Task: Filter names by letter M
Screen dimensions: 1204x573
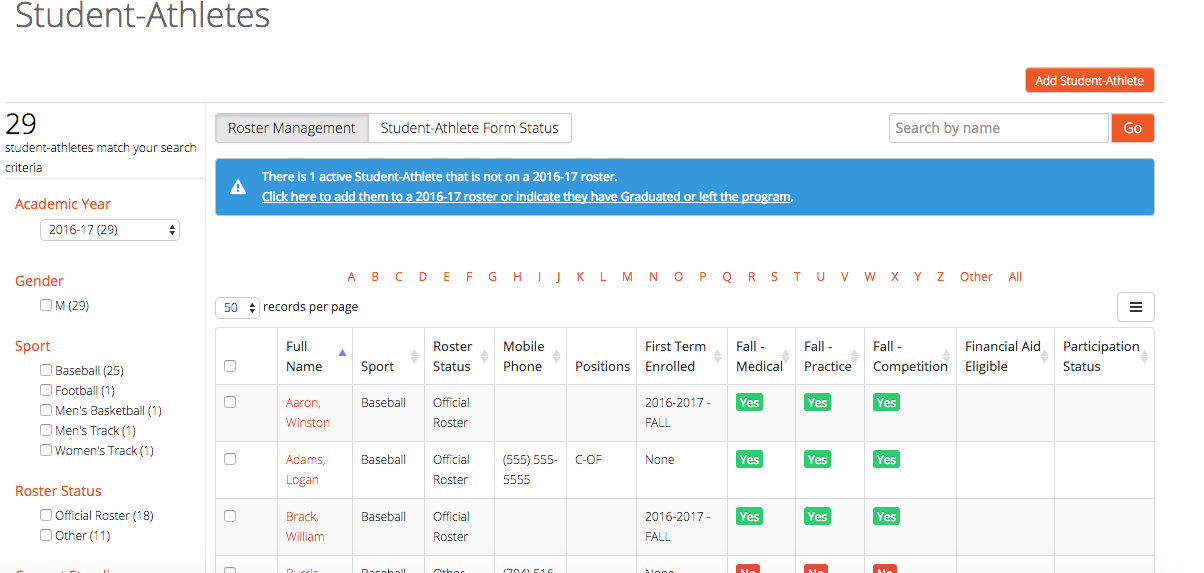Action: (627, 277)
